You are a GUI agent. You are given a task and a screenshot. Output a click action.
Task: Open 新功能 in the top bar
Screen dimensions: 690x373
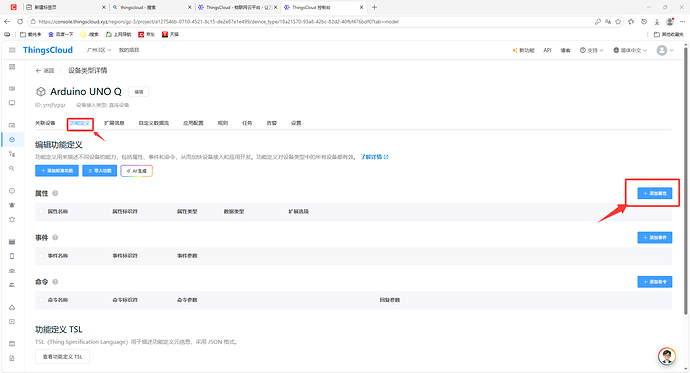click(523, 50)
